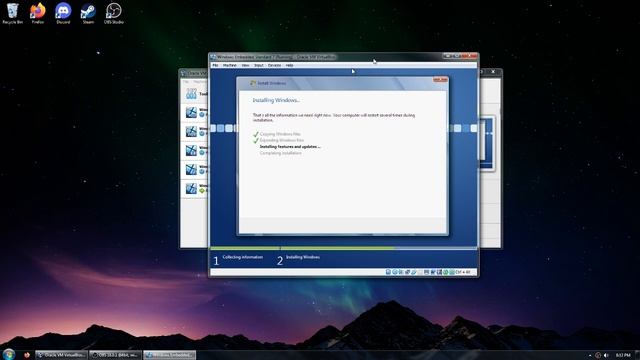Click the recording indicator in VM status bar
The height and width of the screenshot is (360, 640).
tap(433, 272)
